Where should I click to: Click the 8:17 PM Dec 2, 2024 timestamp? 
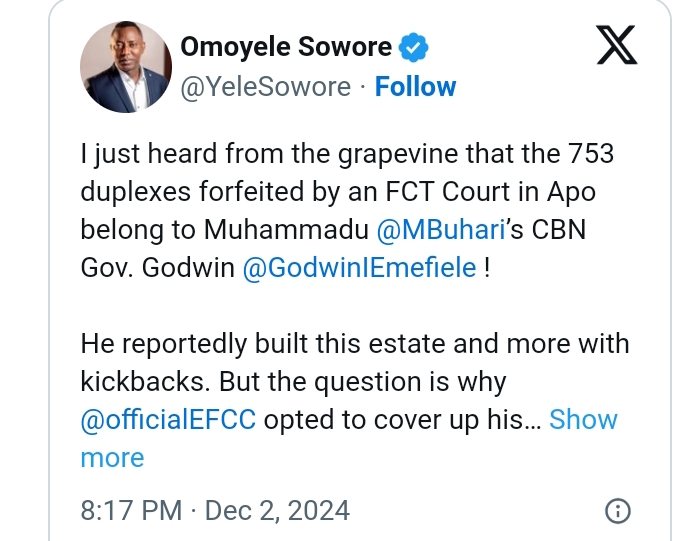[x=215, y=511]
